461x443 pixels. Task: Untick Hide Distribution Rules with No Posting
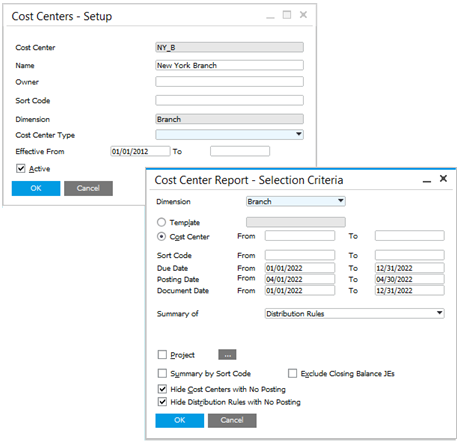click(162, 402)
